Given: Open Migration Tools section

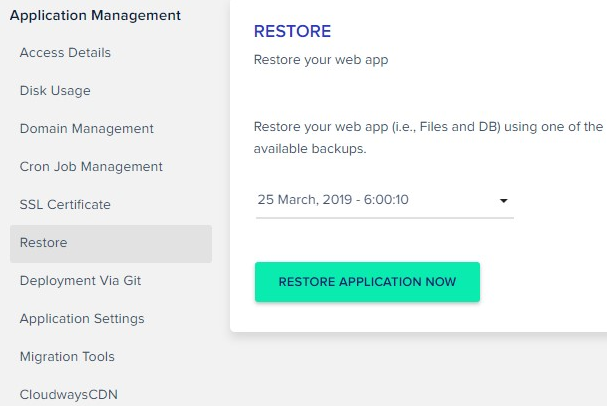Looking at the screenshot, I should pyautogui.click(x=67, y=357).
